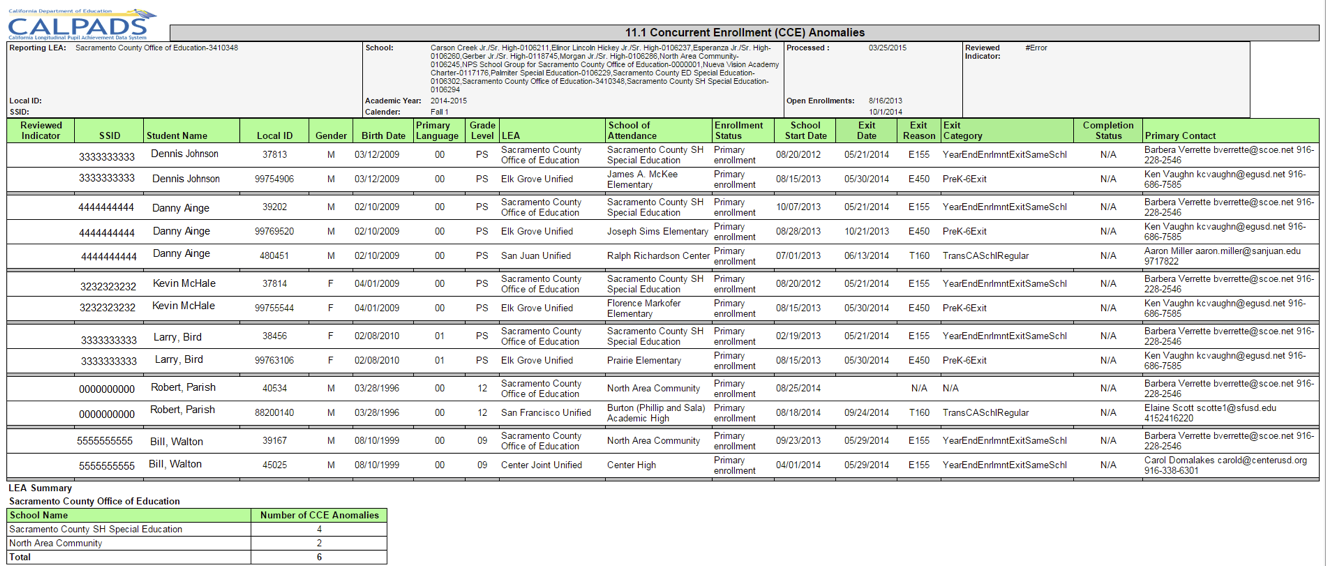Select Local ID 480451
The height and width of the screenshot is (566, 1326).
[274, 255]
